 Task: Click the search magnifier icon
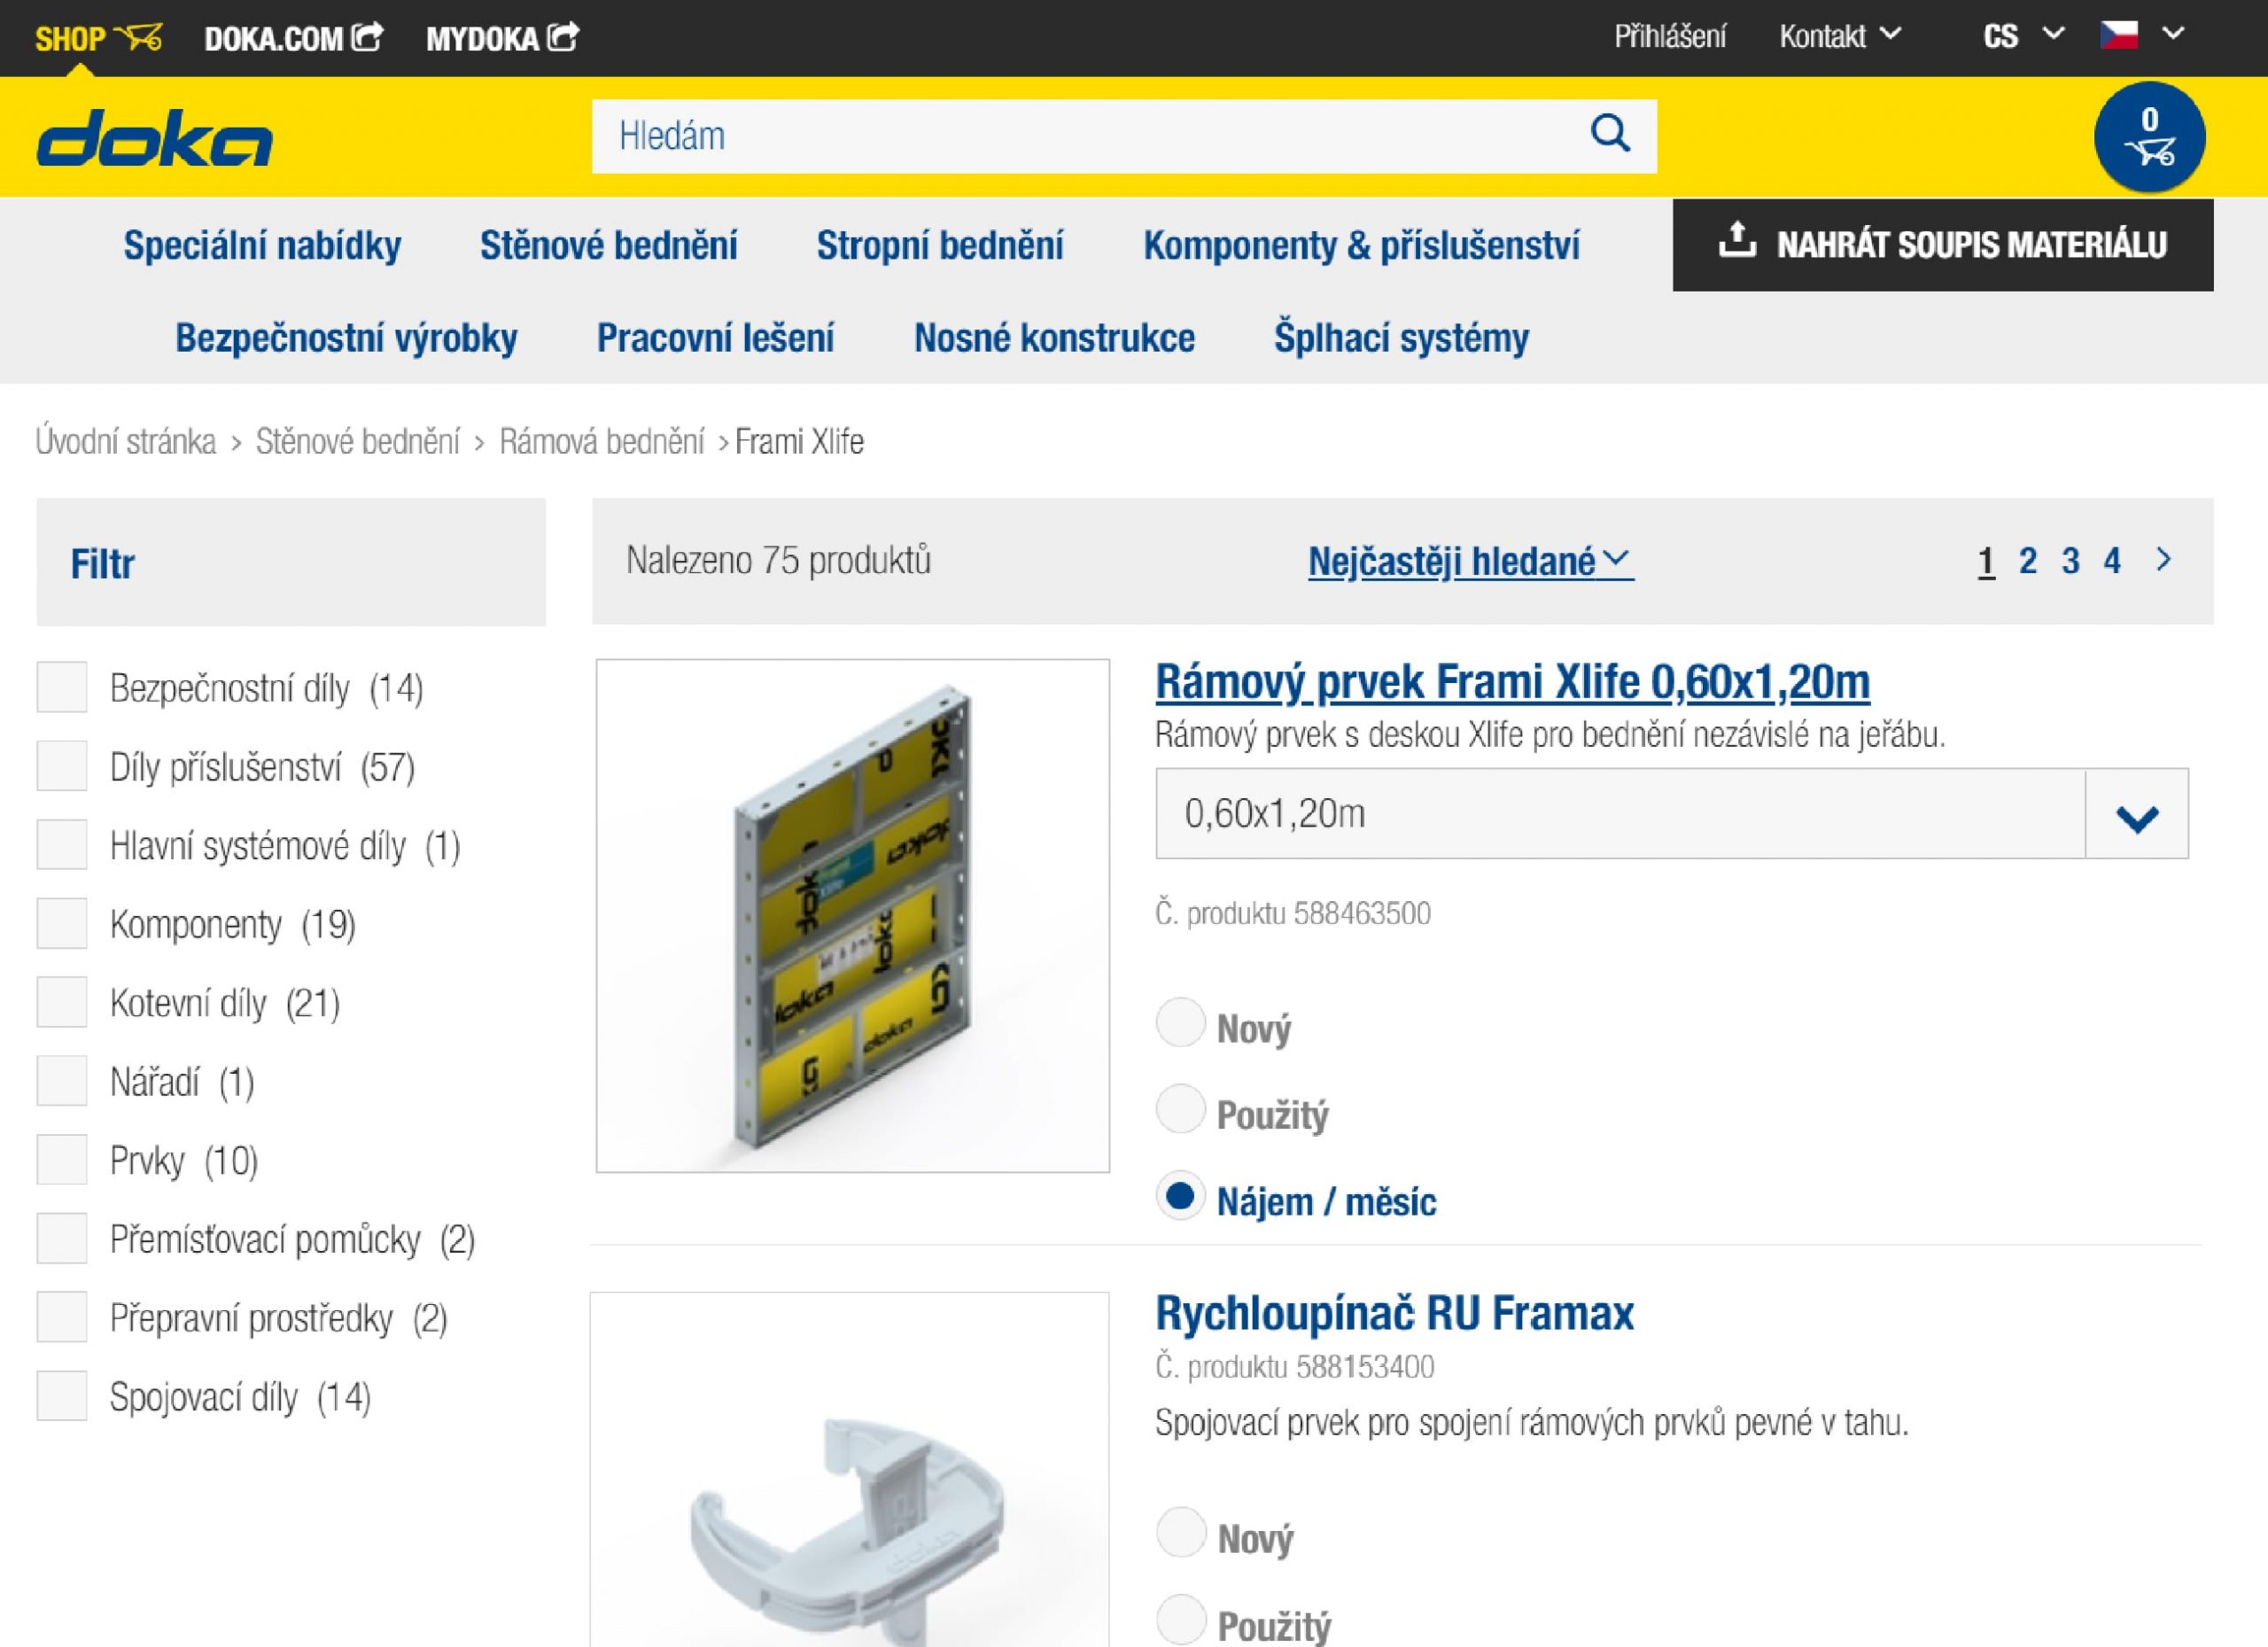1610,133
